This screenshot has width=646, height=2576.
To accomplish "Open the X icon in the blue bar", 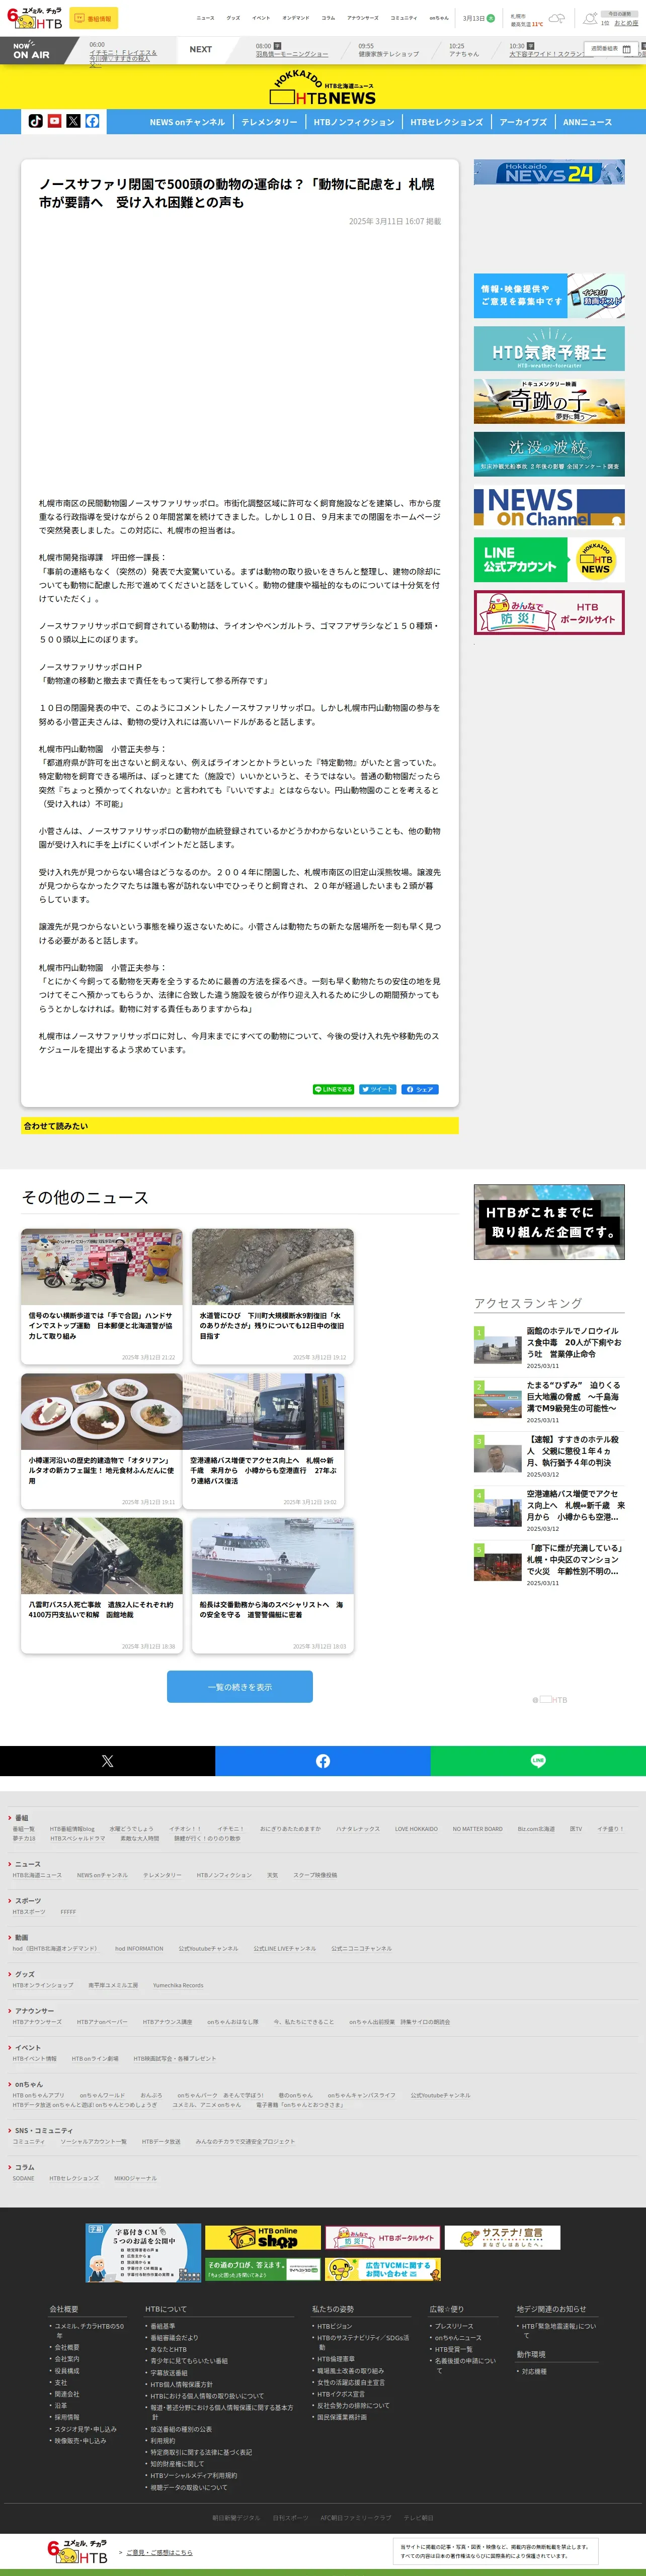I will [73, 121].
